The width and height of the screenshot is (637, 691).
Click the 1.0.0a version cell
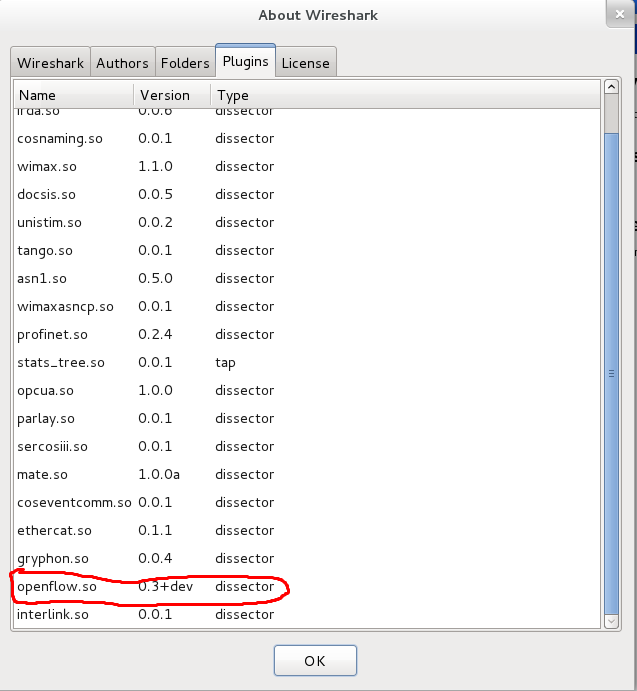click(159, 474)
